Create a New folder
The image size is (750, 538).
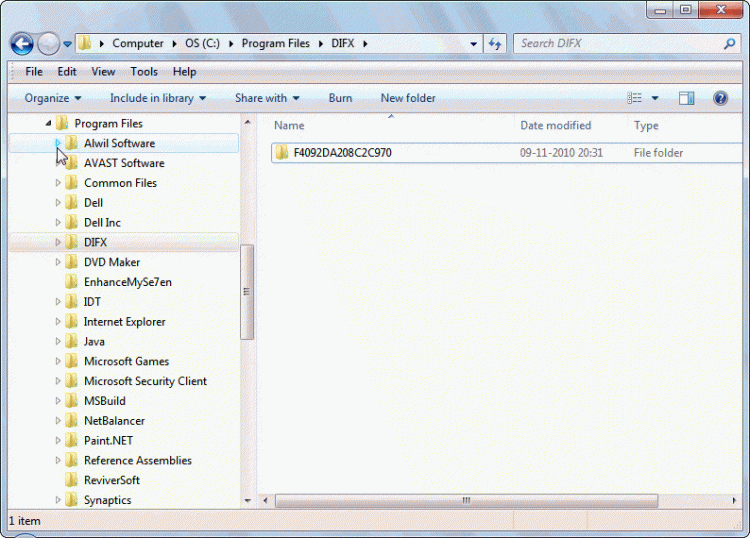(408, 98)
